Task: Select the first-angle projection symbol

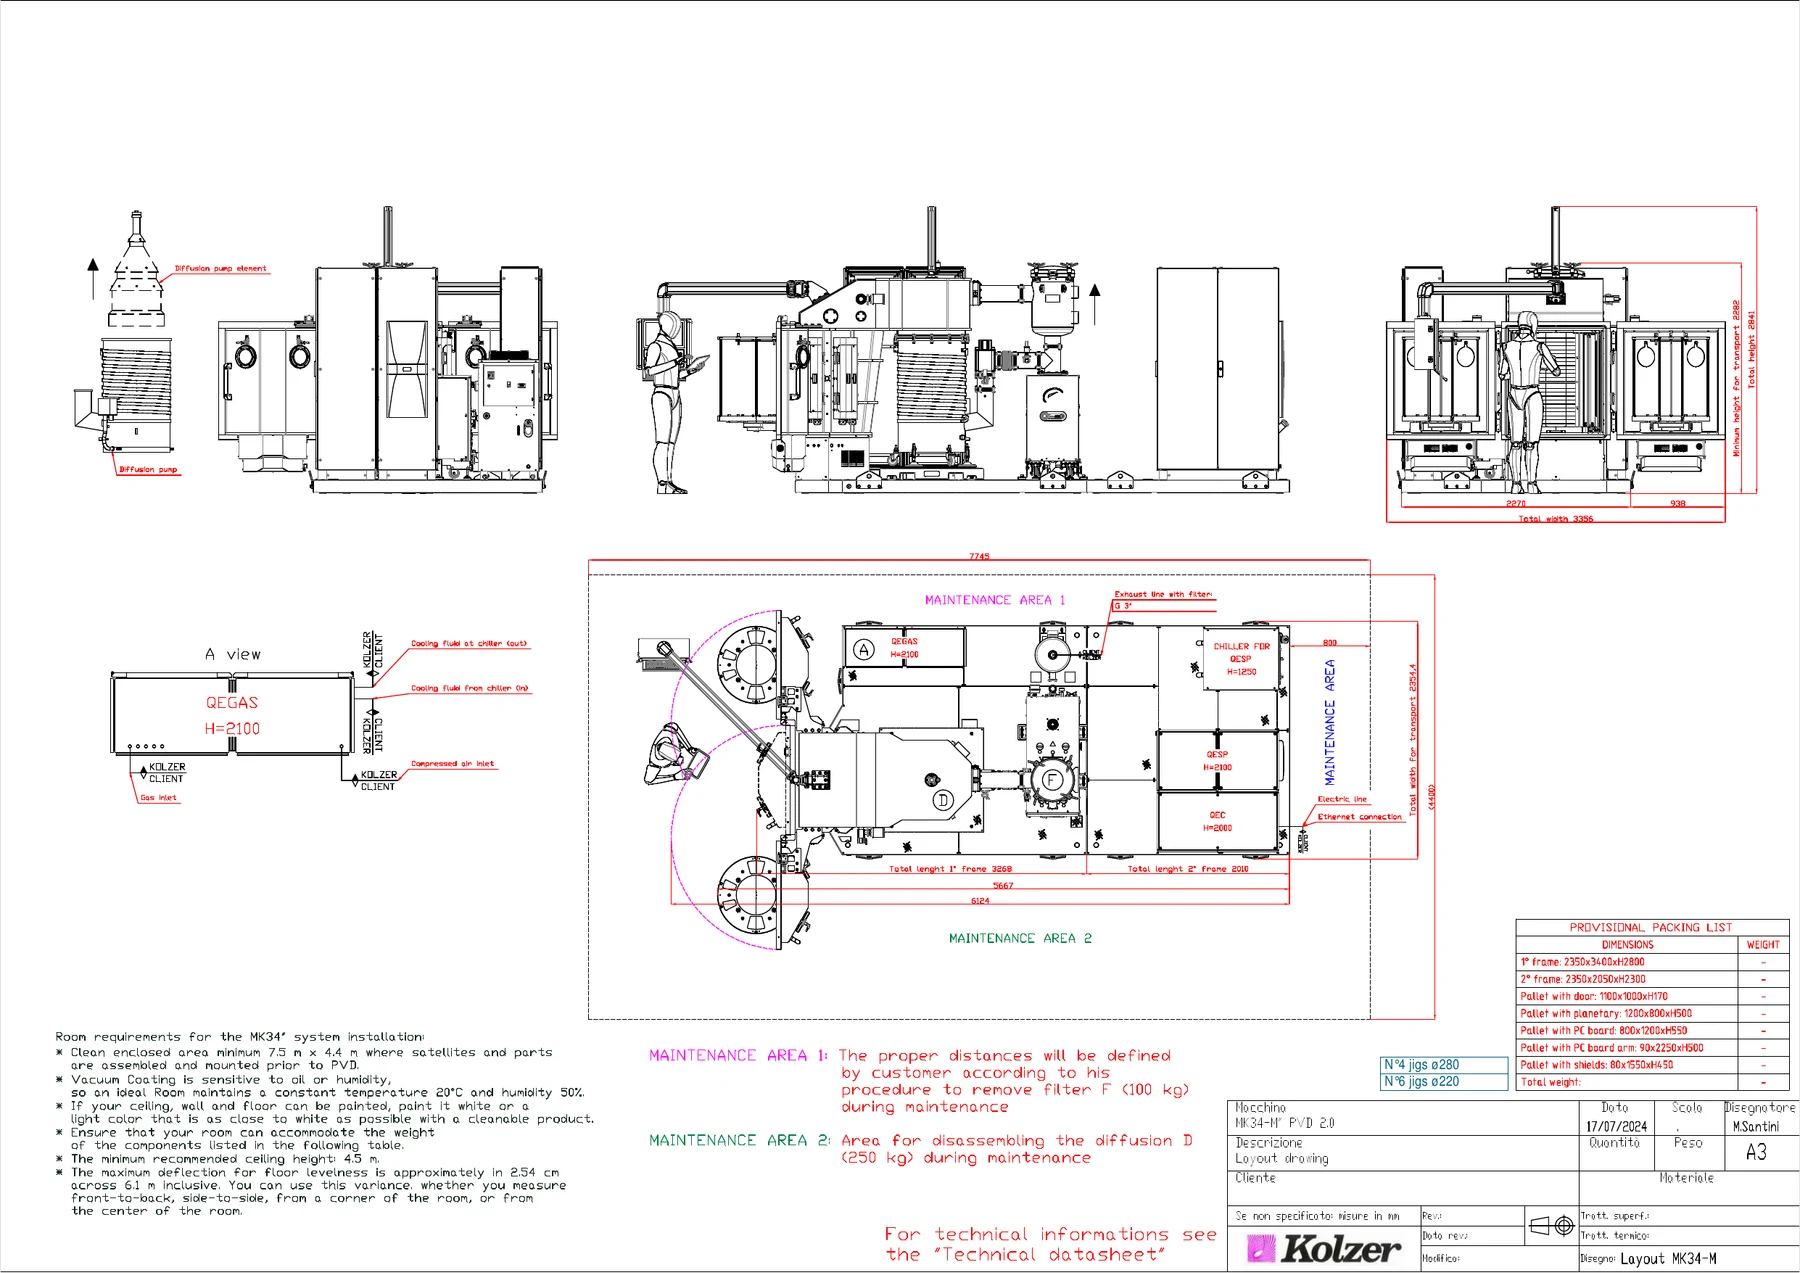Action: tap(1552, 1225)
